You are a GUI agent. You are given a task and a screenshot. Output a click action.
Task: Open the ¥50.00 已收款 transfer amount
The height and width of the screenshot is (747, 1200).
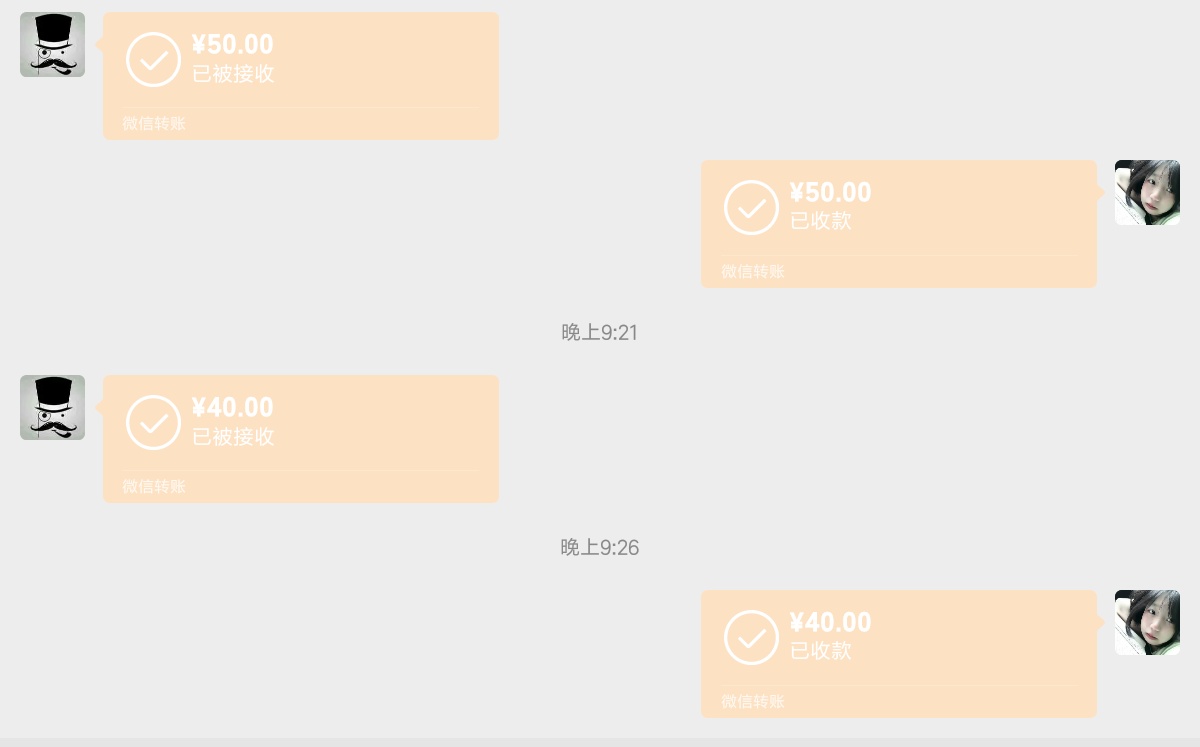click(x=830, y=192)
